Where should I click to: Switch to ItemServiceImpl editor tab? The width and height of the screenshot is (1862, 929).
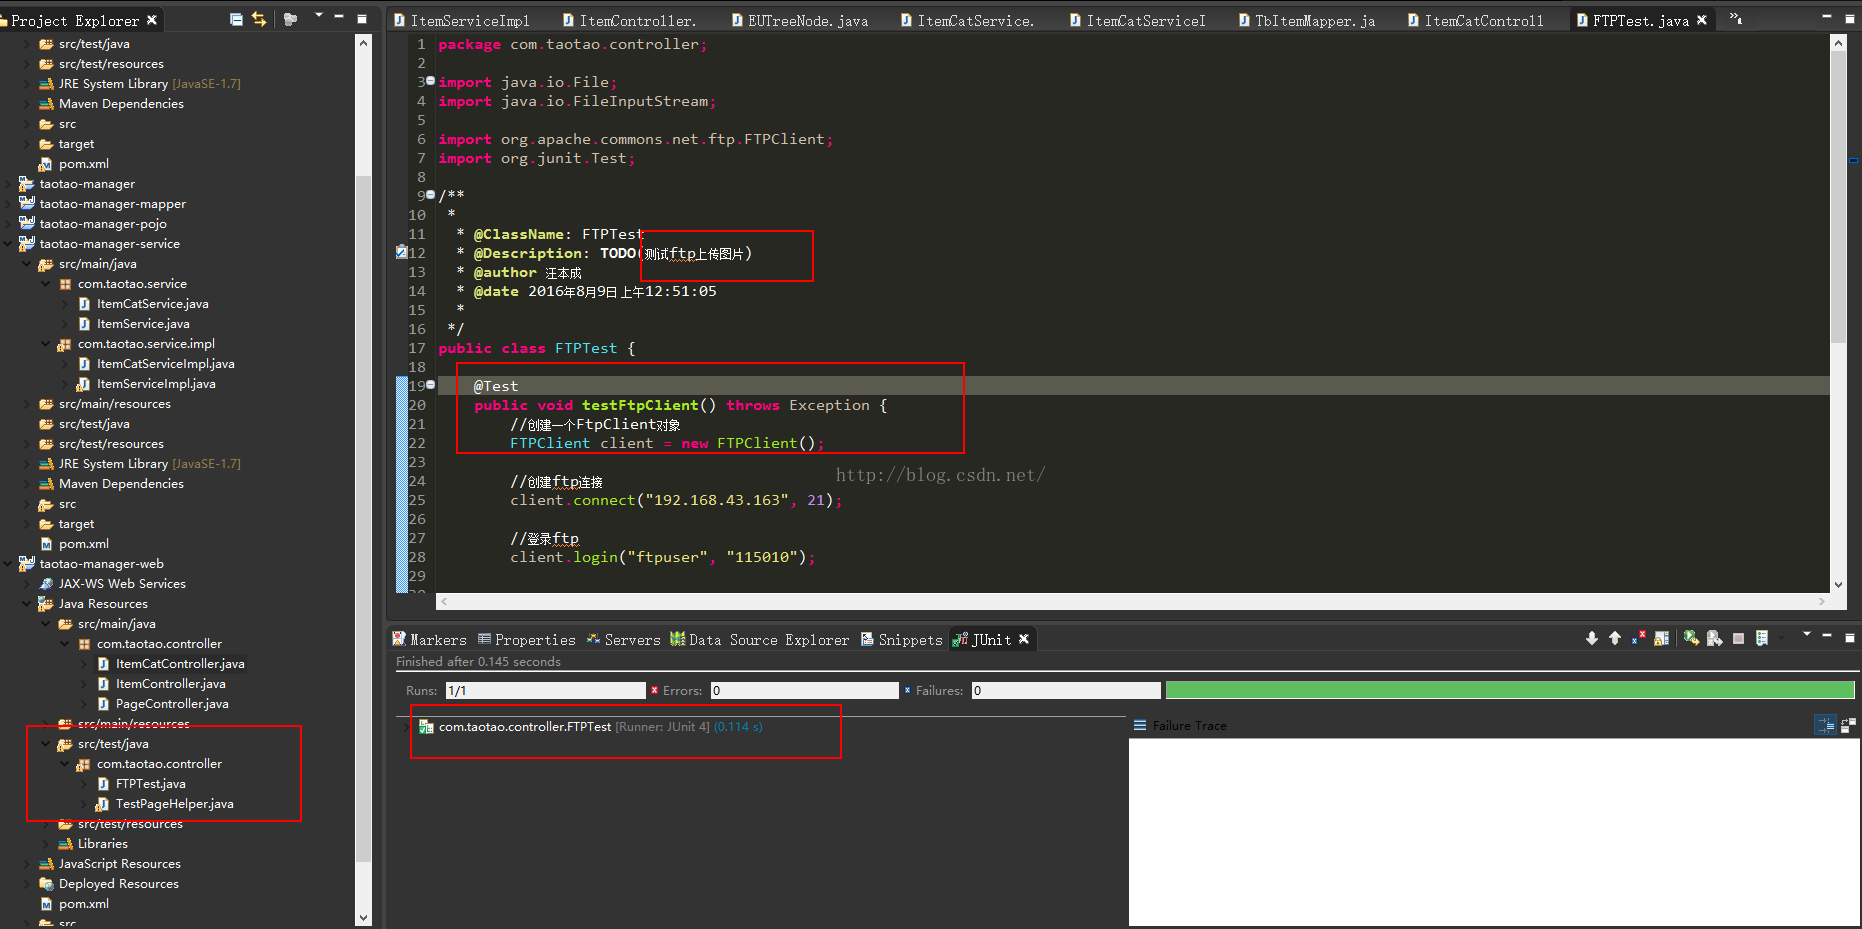click(463, 20)
